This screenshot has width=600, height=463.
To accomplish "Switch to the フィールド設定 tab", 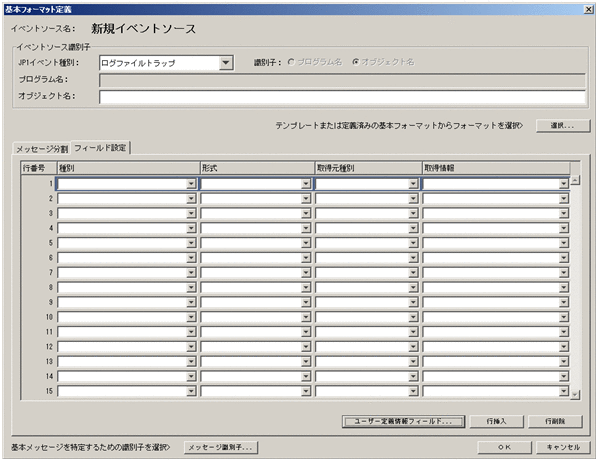I will pos(101,148).
